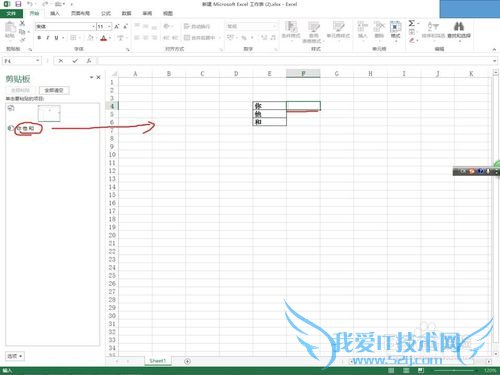Screen dimensions: 500x375
Task: Click Clear All button in clipboard pane
Action: coord(54,90)
